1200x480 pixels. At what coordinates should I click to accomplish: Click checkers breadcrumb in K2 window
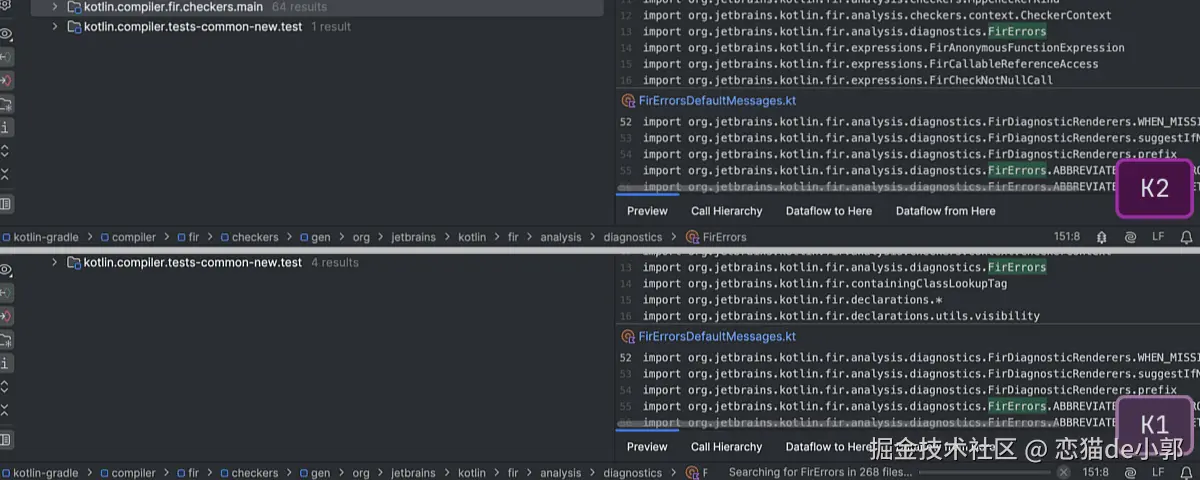point(248,238)
